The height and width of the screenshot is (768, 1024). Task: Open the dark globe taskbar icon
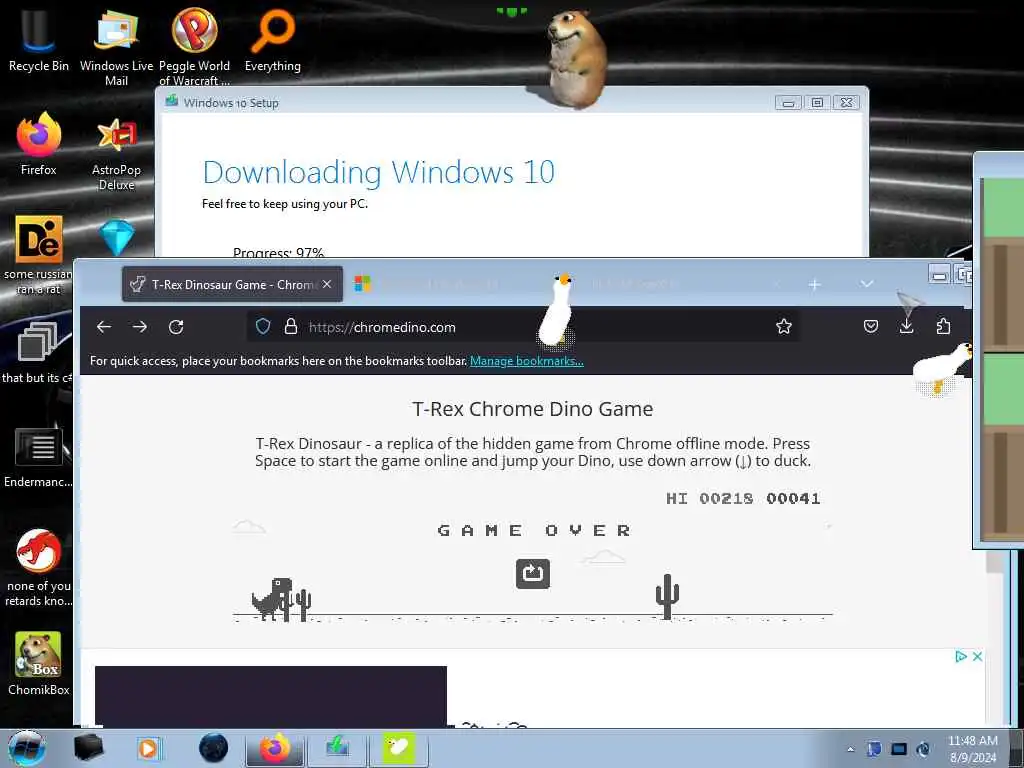[214, 748]
